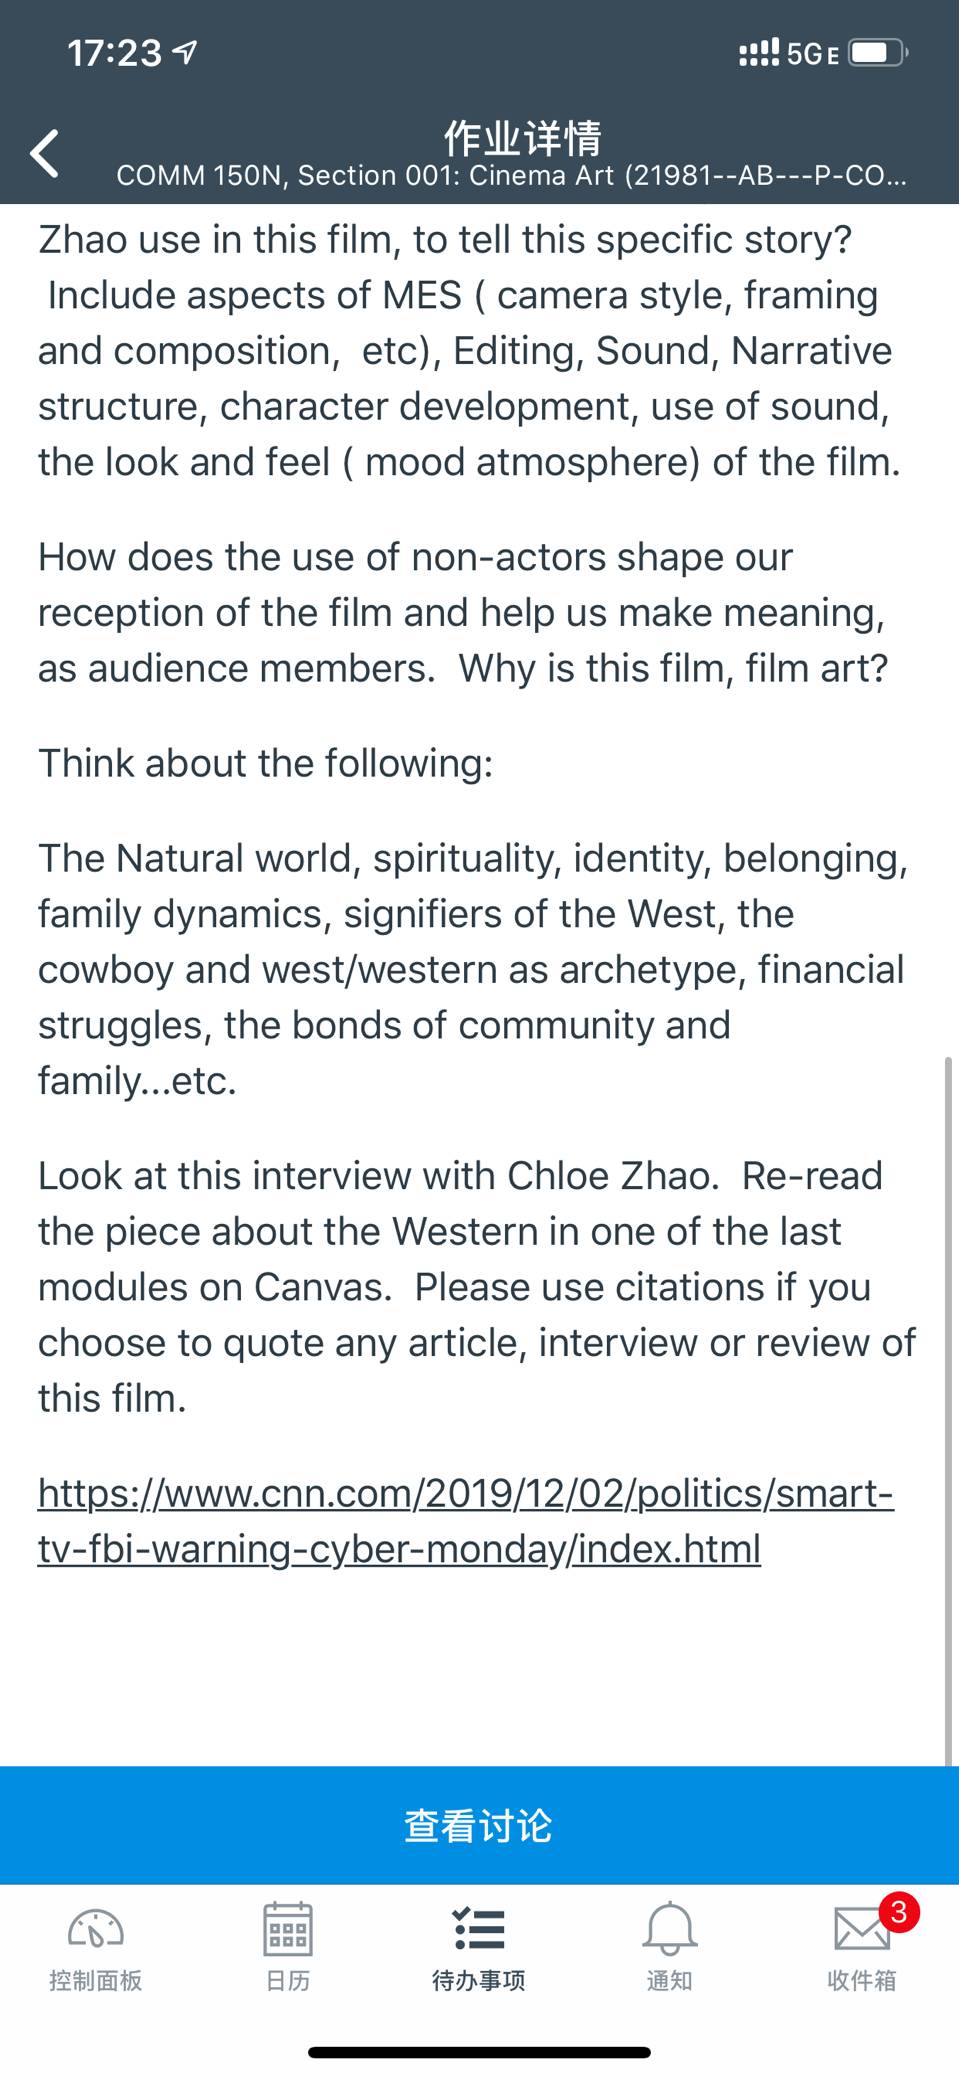The image size is (959, 2077).
Task: Tap the back arrow in the header
Action: tap(44, 153)
